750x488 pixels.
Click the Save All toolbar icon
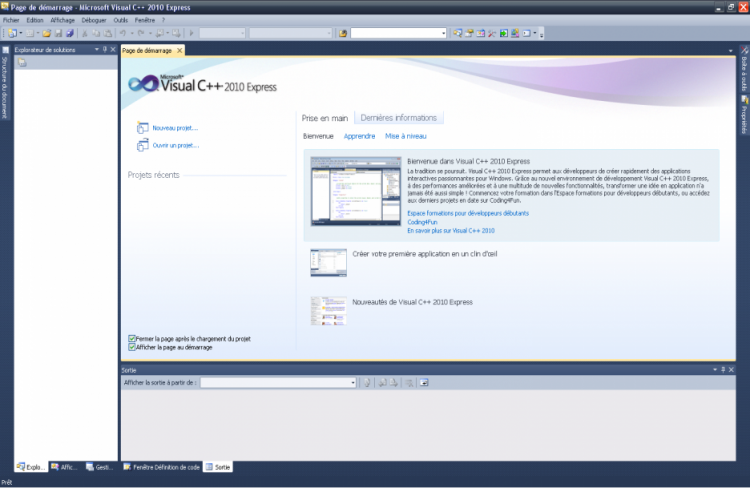coord(70,33)
